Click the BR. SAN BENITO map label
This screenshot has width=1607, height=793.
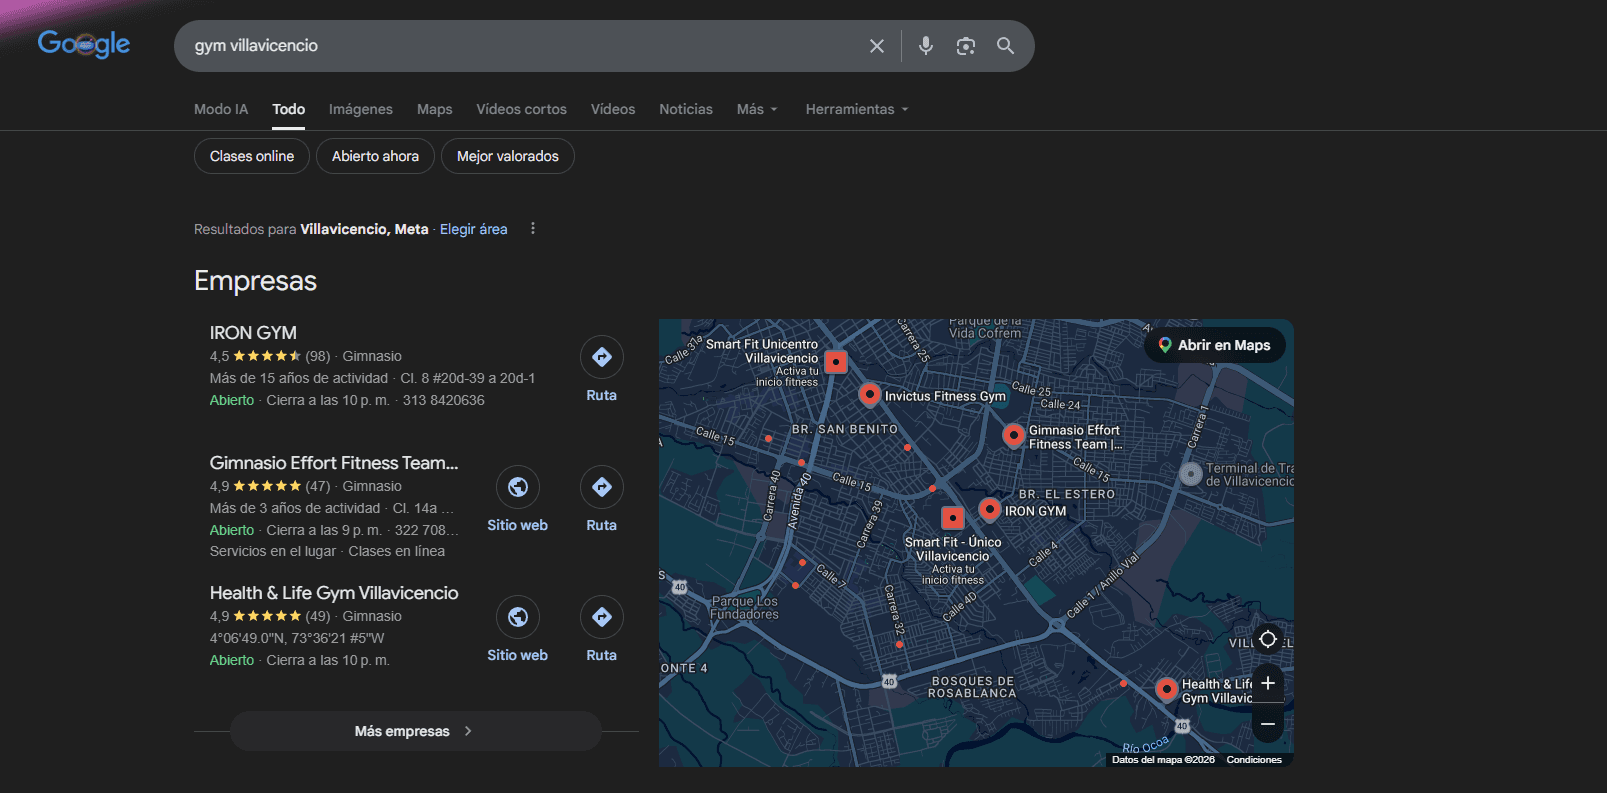click(845, 429)
